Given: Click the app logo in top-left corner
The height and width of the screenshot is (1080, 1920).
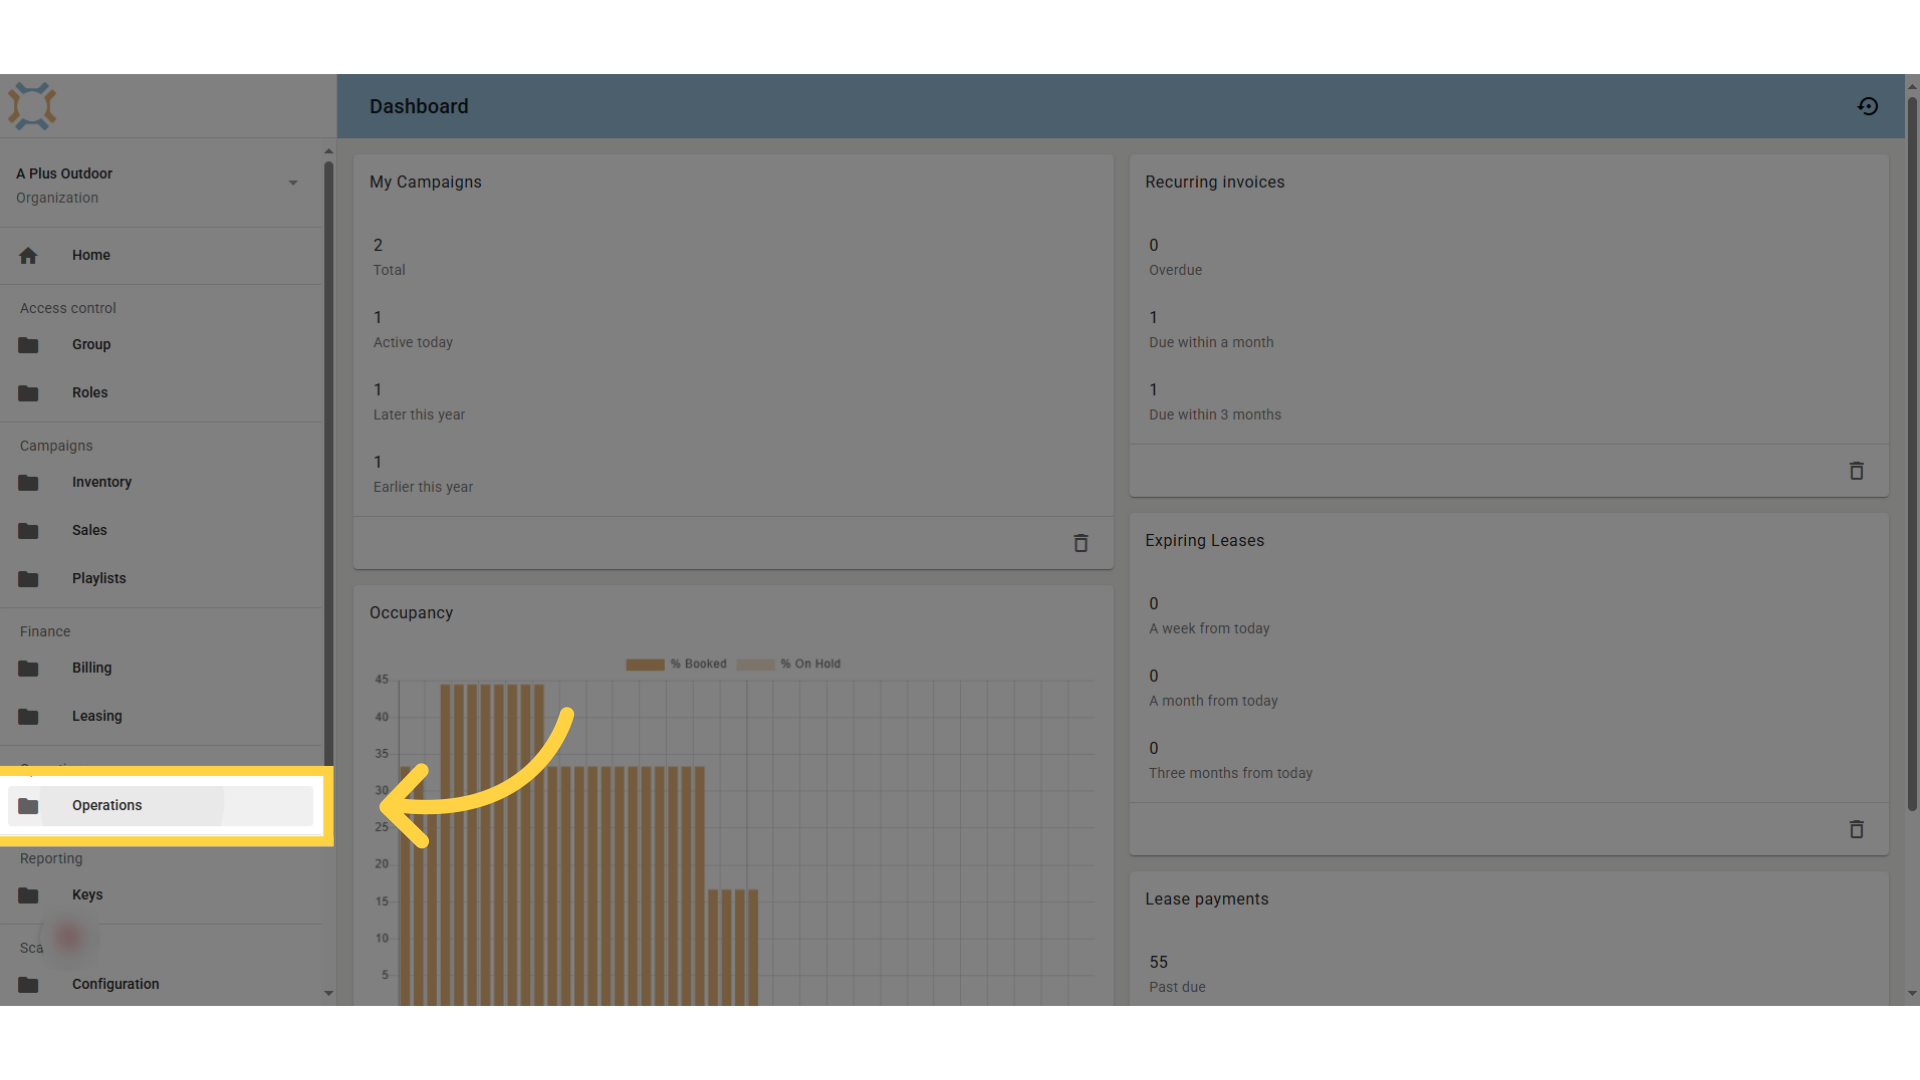Looking at the screenshot, I should [32, 106].
